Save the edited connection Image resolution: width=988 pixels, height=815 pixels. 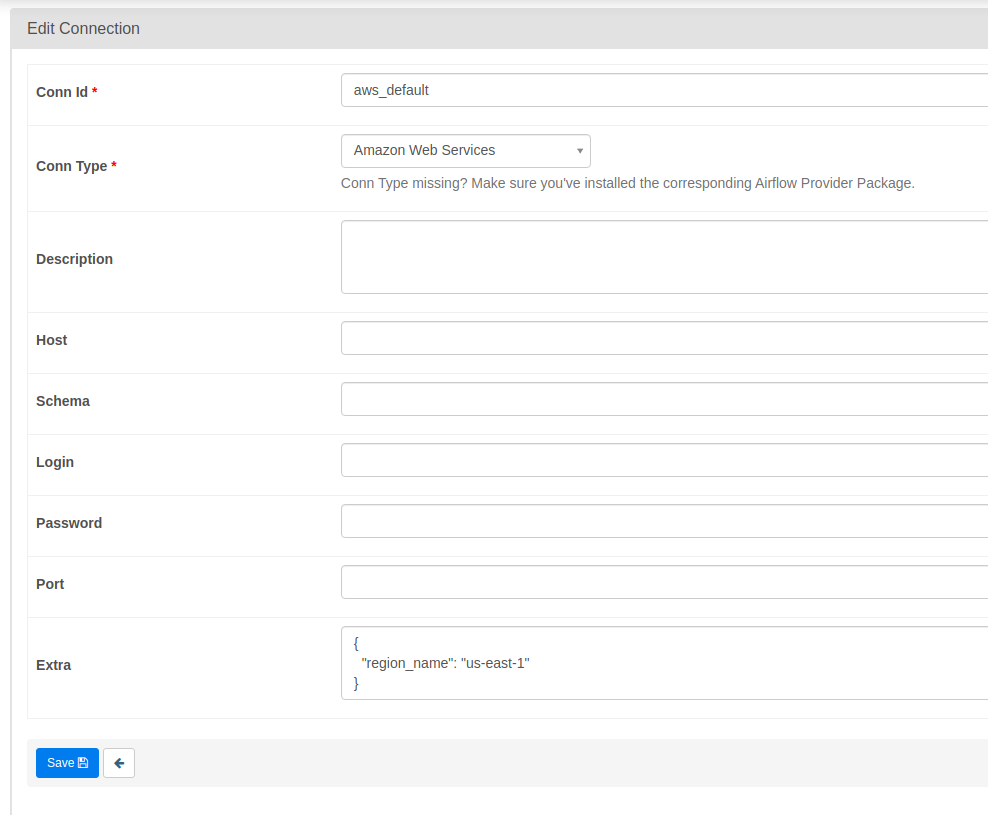[x=67, y=762]
